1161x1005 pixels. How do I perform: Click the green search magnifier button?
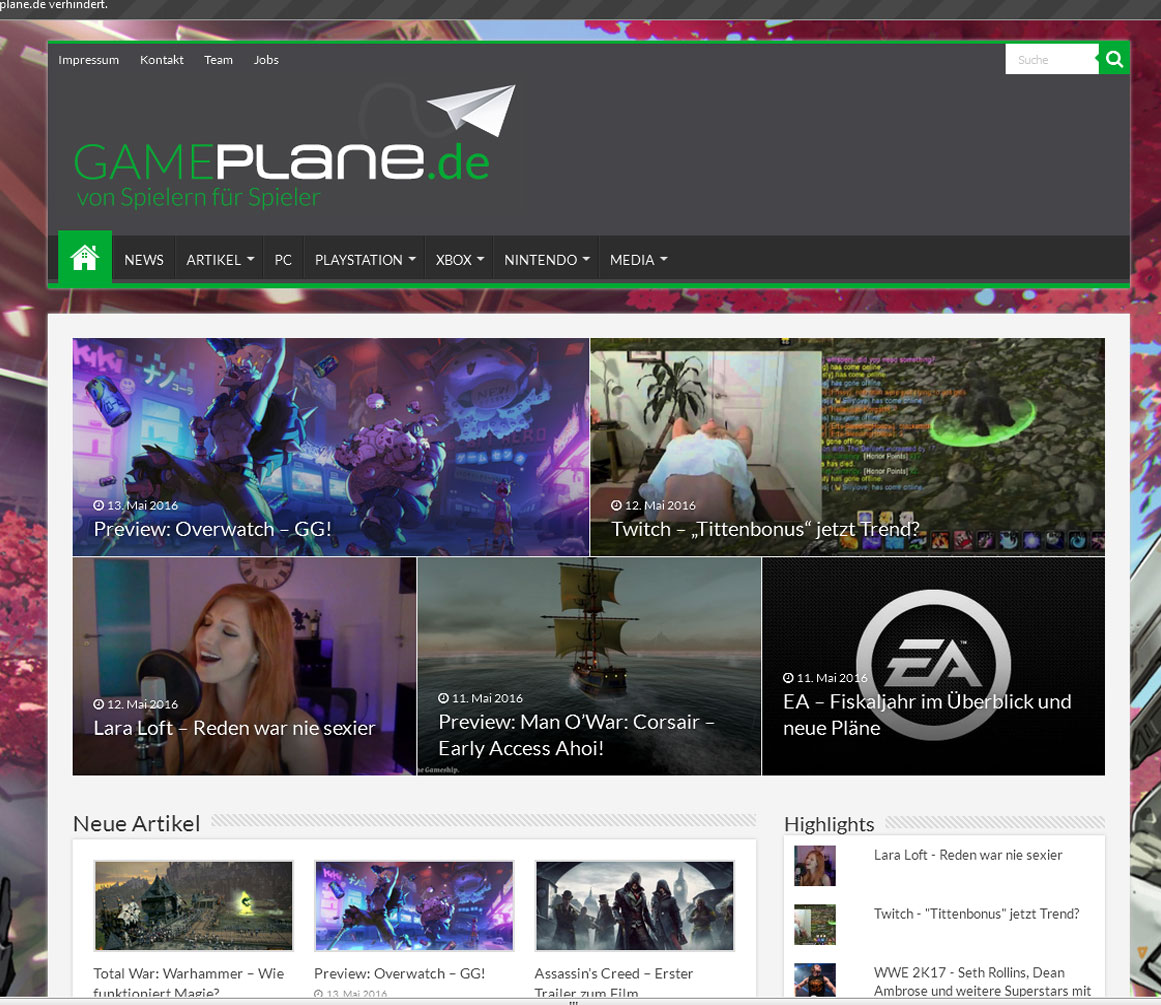pyautogui.click(x=1114, y=59)
